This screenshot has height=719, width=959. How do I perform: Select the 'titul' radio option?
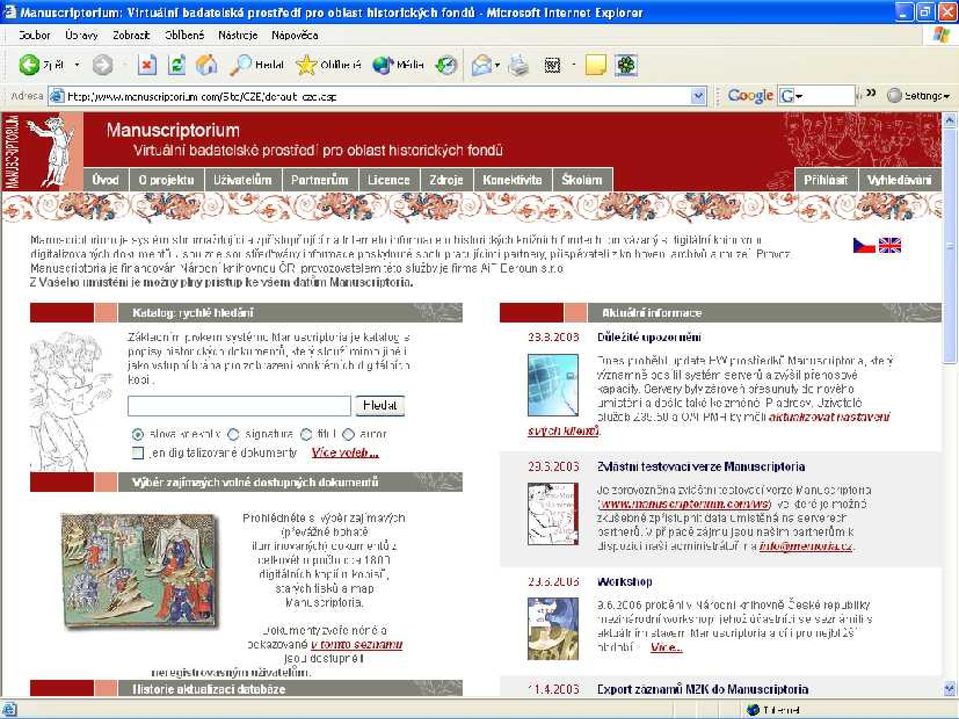306,434
